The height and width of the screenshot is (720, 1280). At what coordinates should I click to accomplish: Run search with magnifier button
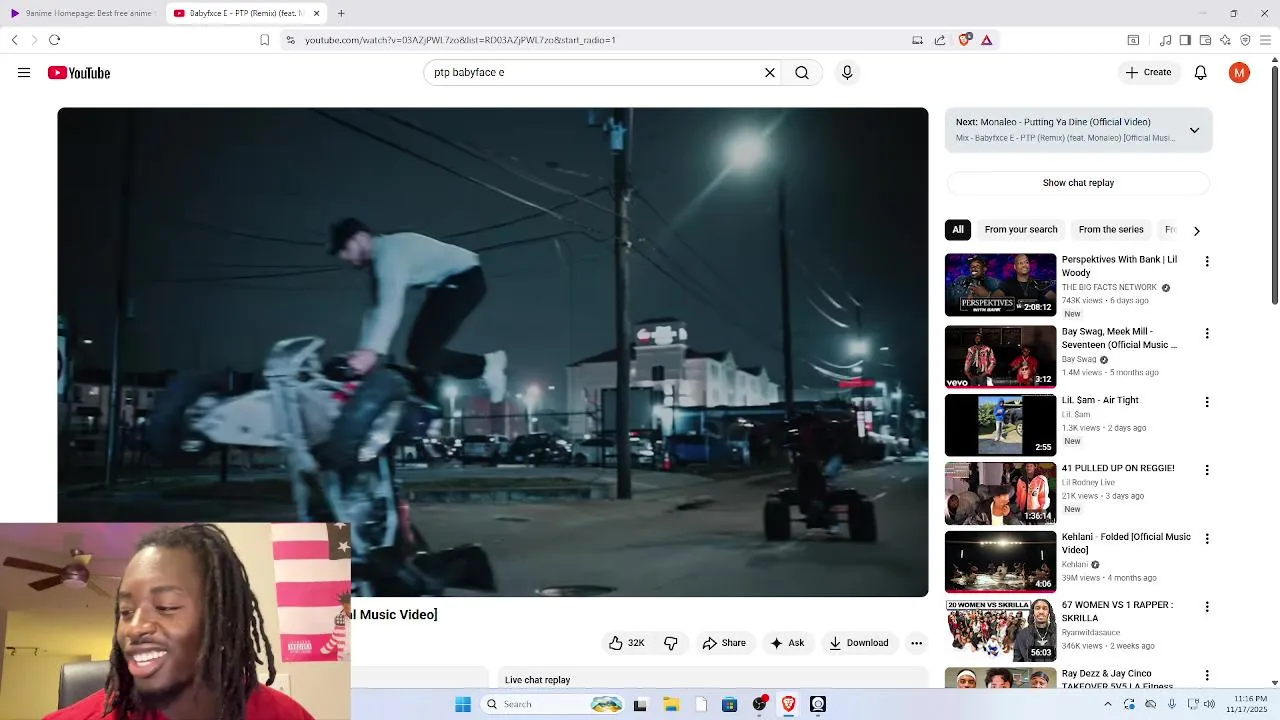(x=802, y=73)
